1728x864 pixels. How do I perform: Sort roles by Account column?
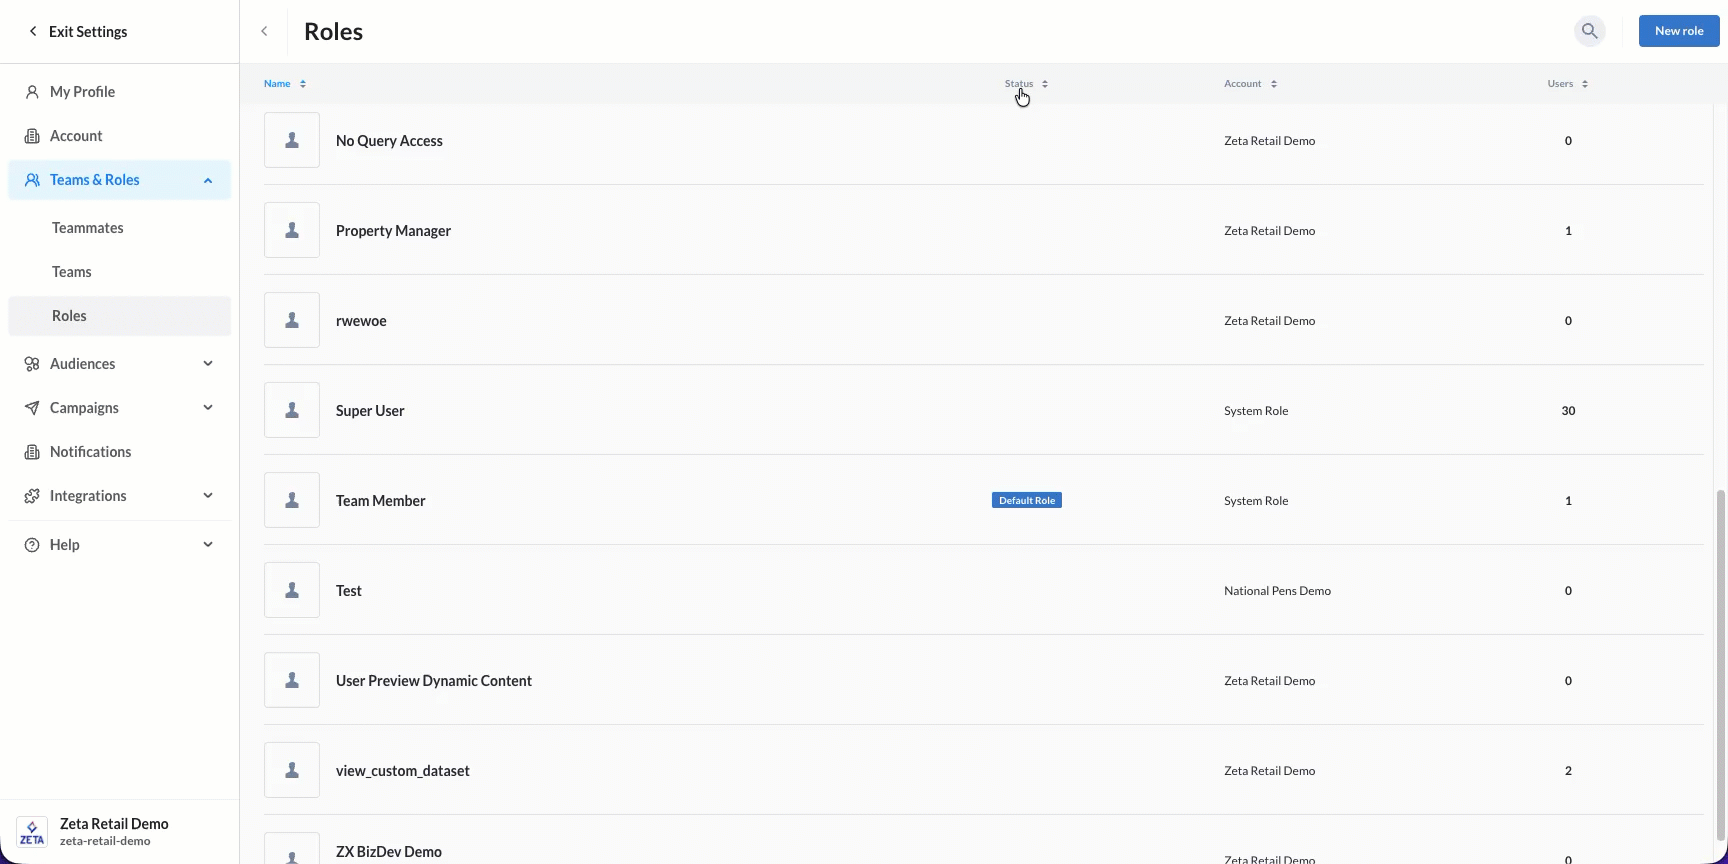[x=1250, y=84]
